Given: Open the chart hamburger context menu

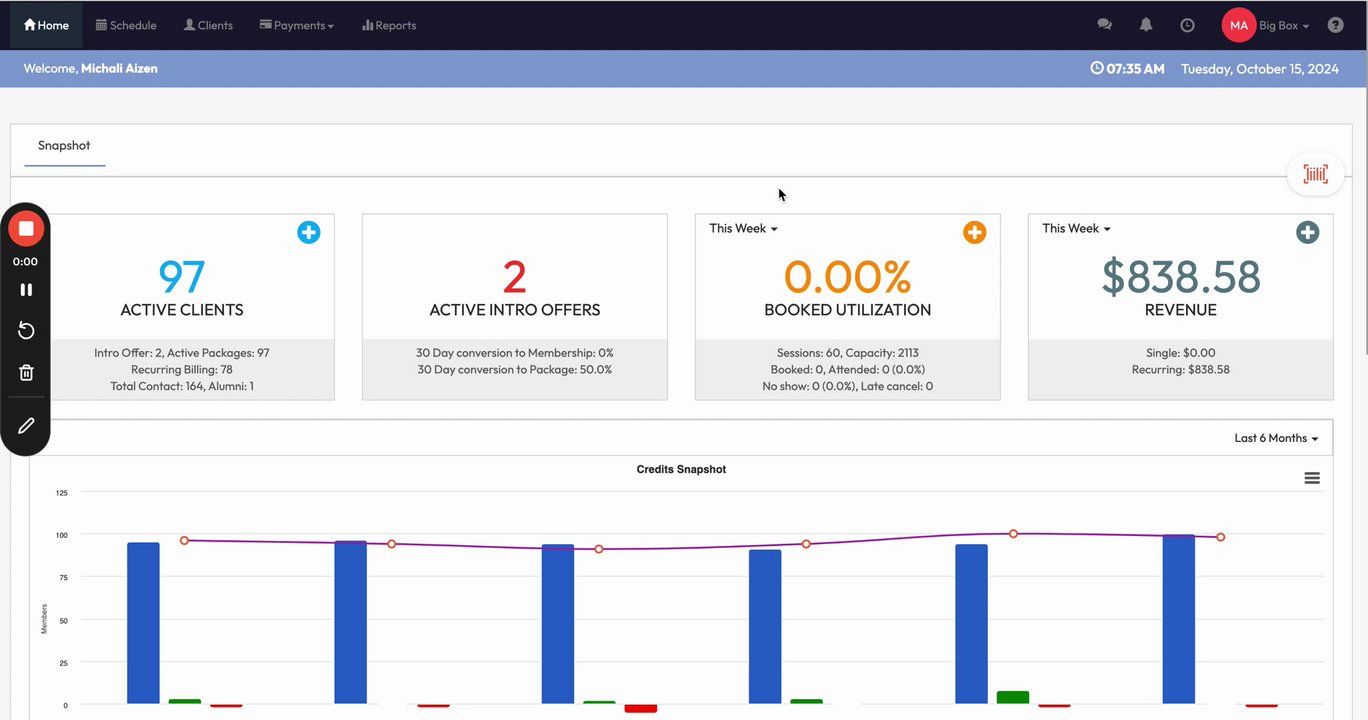Looking at the screenshot, I should [1312, 478].
